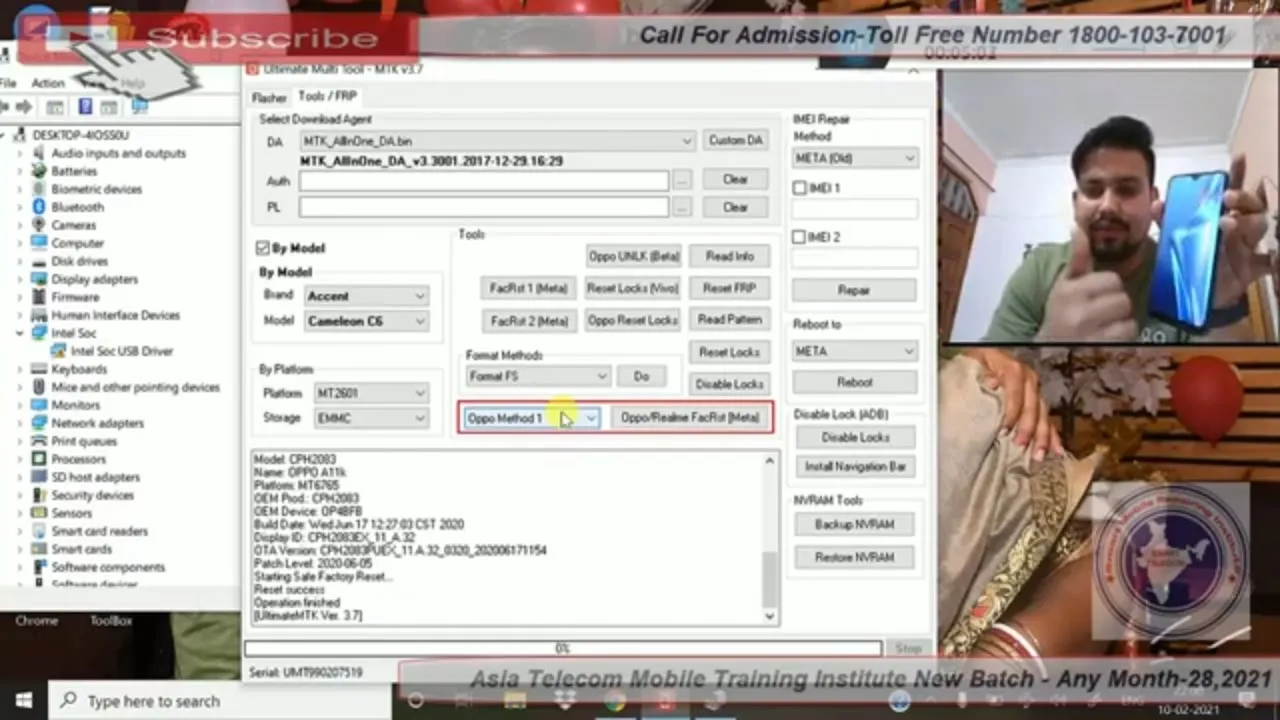
Task: Select Audio inputs and outputs device icon
Action: (38, 153)
